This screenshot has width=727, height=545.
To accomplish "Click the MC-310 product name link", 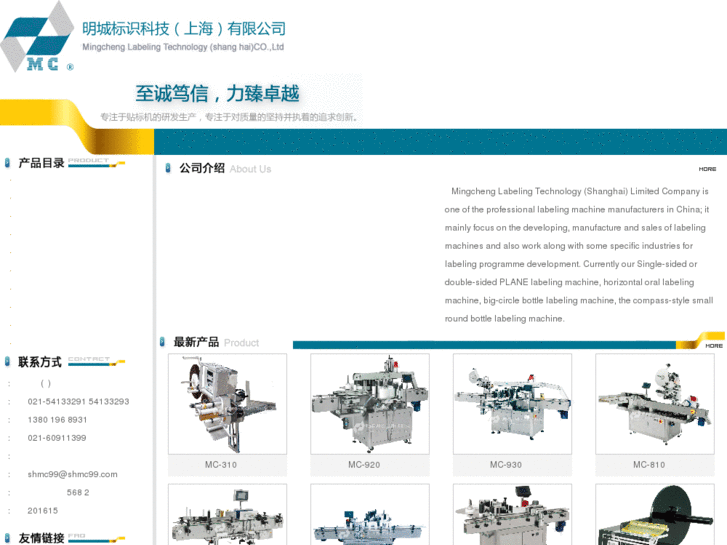I will [x=221, y=465].
